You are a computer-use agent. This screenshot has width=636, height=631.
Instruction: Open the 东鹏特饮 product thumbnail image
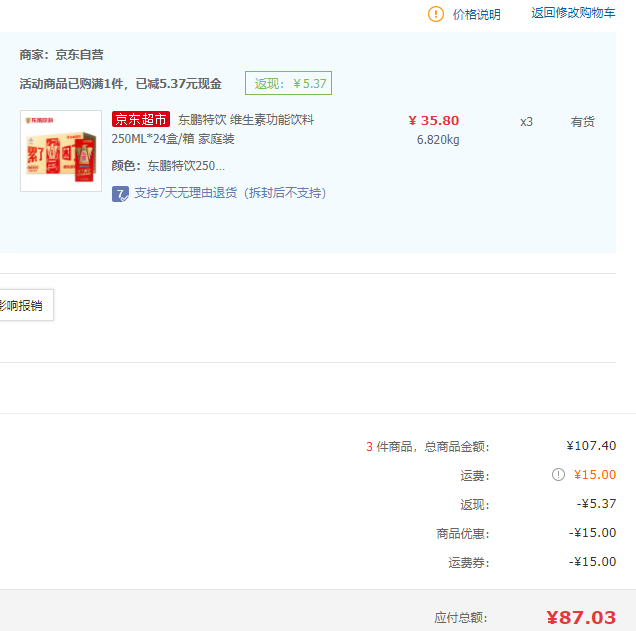pos(61,151)
